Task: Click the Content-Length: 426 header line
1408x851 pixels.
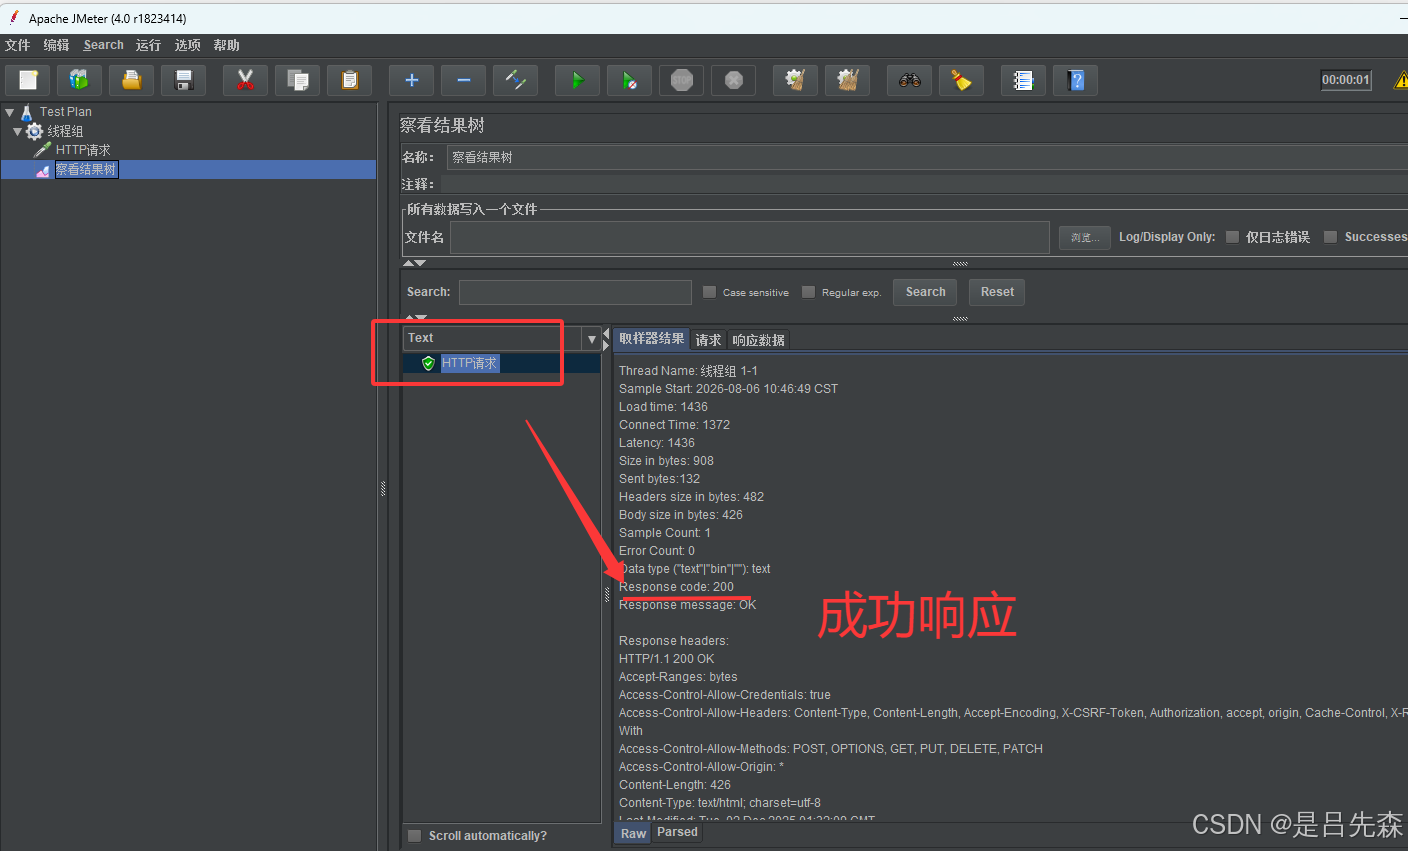Action: coord(675,785)
